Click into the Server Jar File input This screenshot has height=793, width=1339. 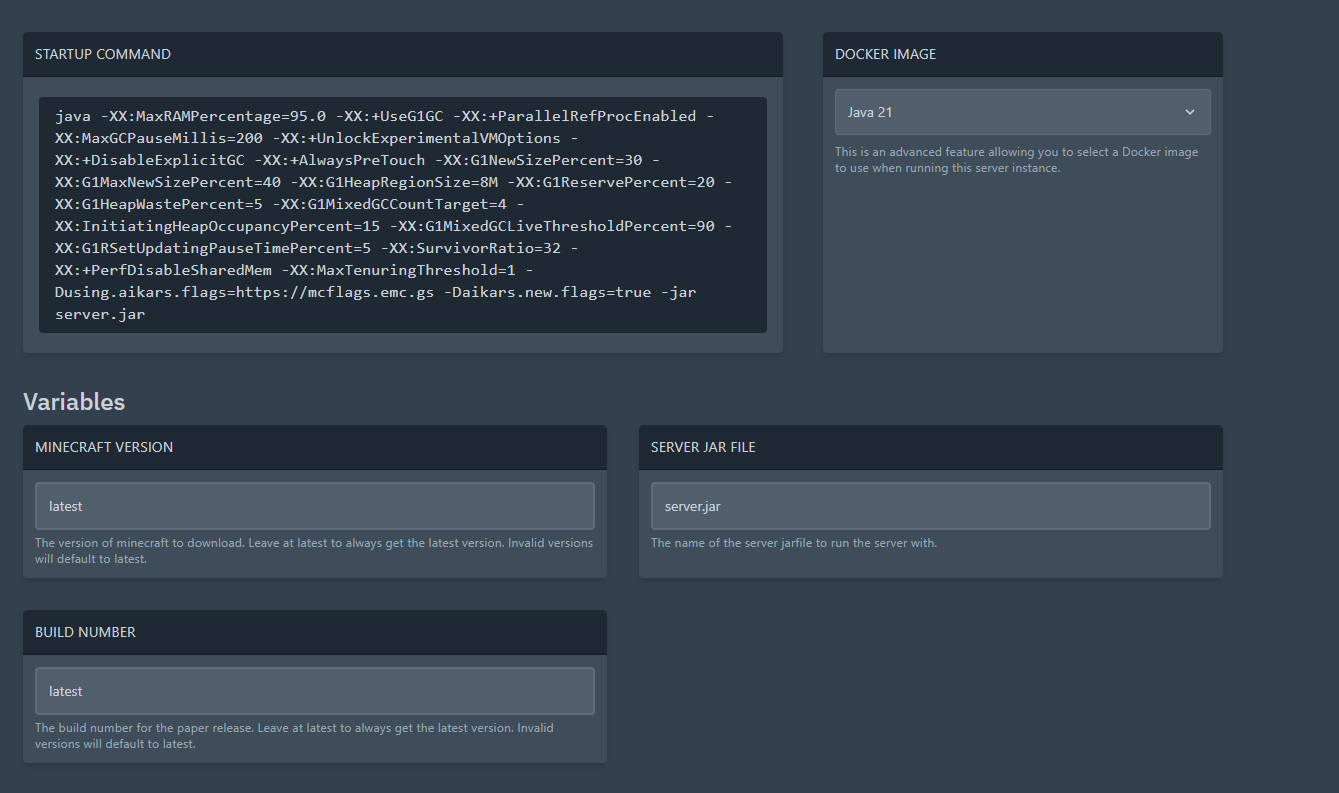(x=930, y=506)
